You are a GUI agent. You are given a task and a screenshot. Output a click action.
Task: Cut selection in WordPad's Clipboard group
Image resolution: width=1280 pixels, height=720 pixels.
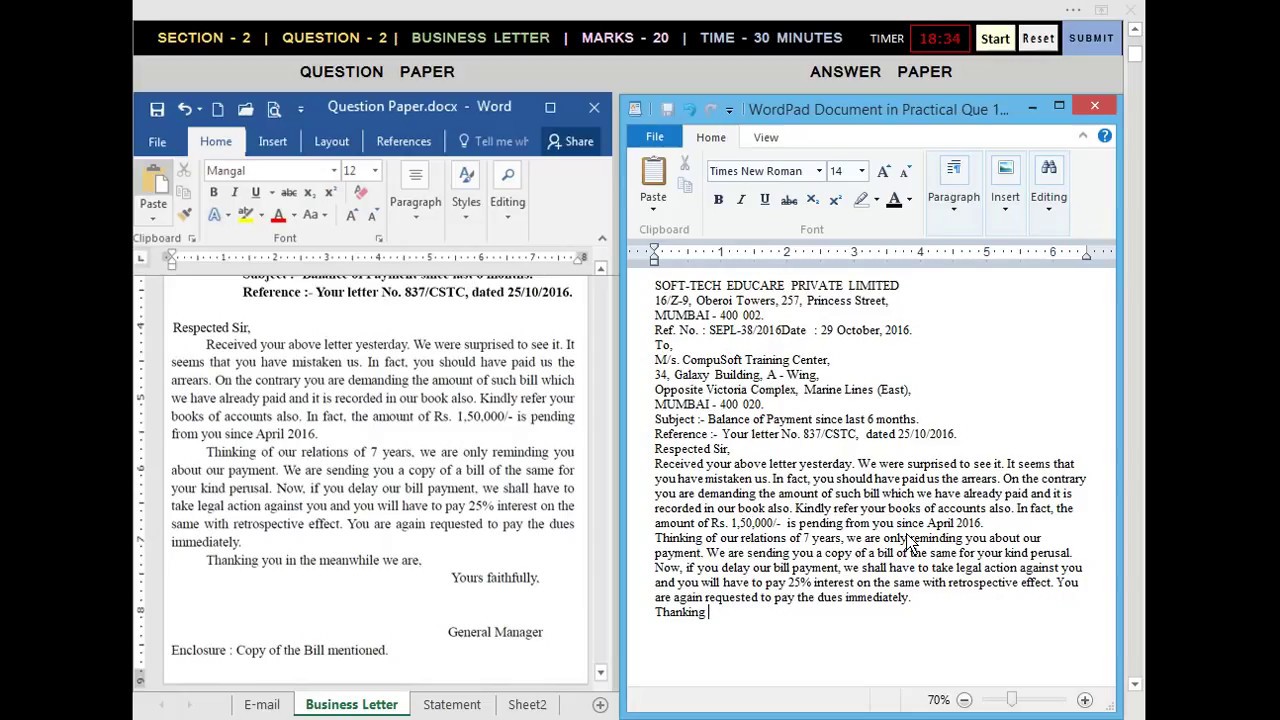(x=685, y=163)
